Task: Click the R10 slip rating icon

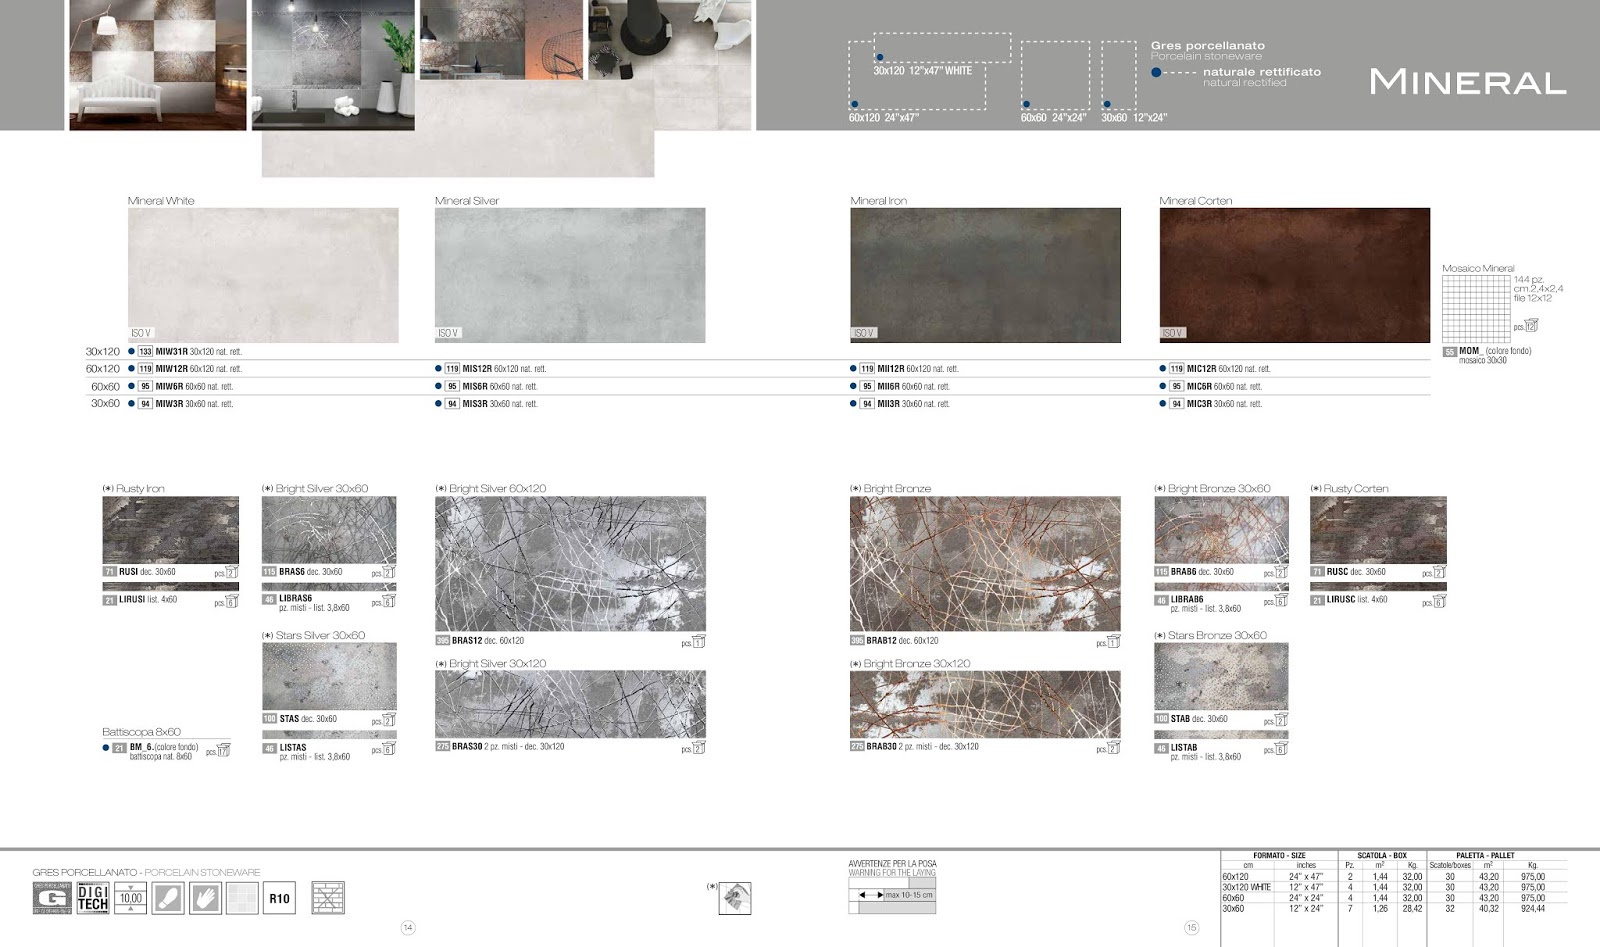Action: (279, 898)
